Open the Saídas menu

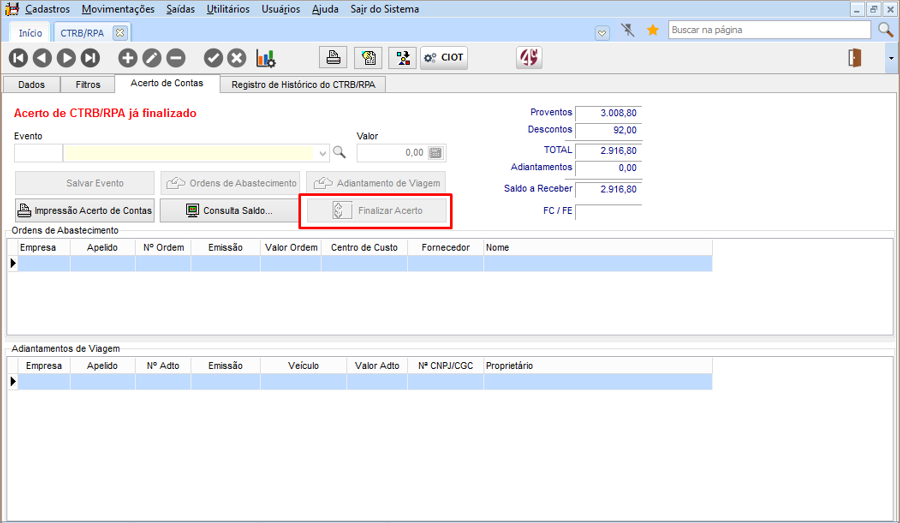180,9
